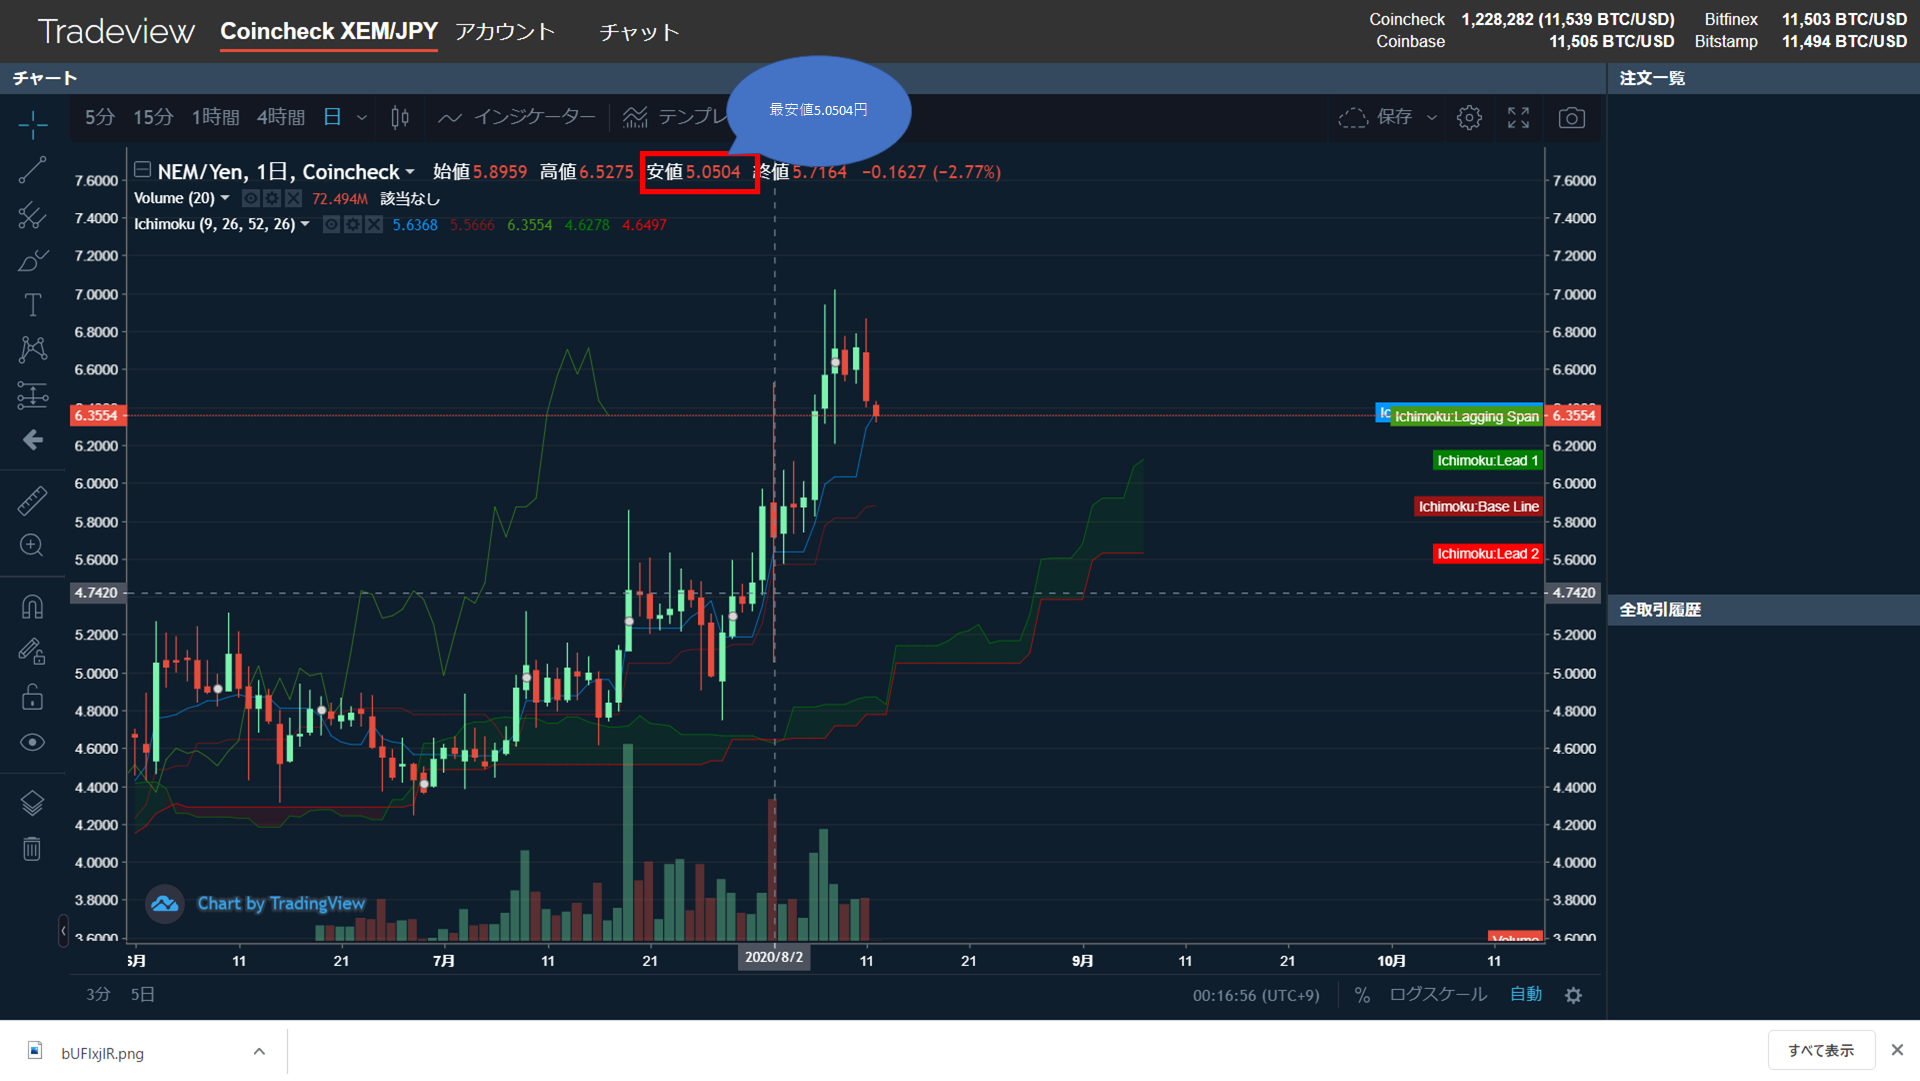This screenshot has width=1920, height=1081.
Task: Select the pitchfork drawing tool
Action: (x=32, y=215)
